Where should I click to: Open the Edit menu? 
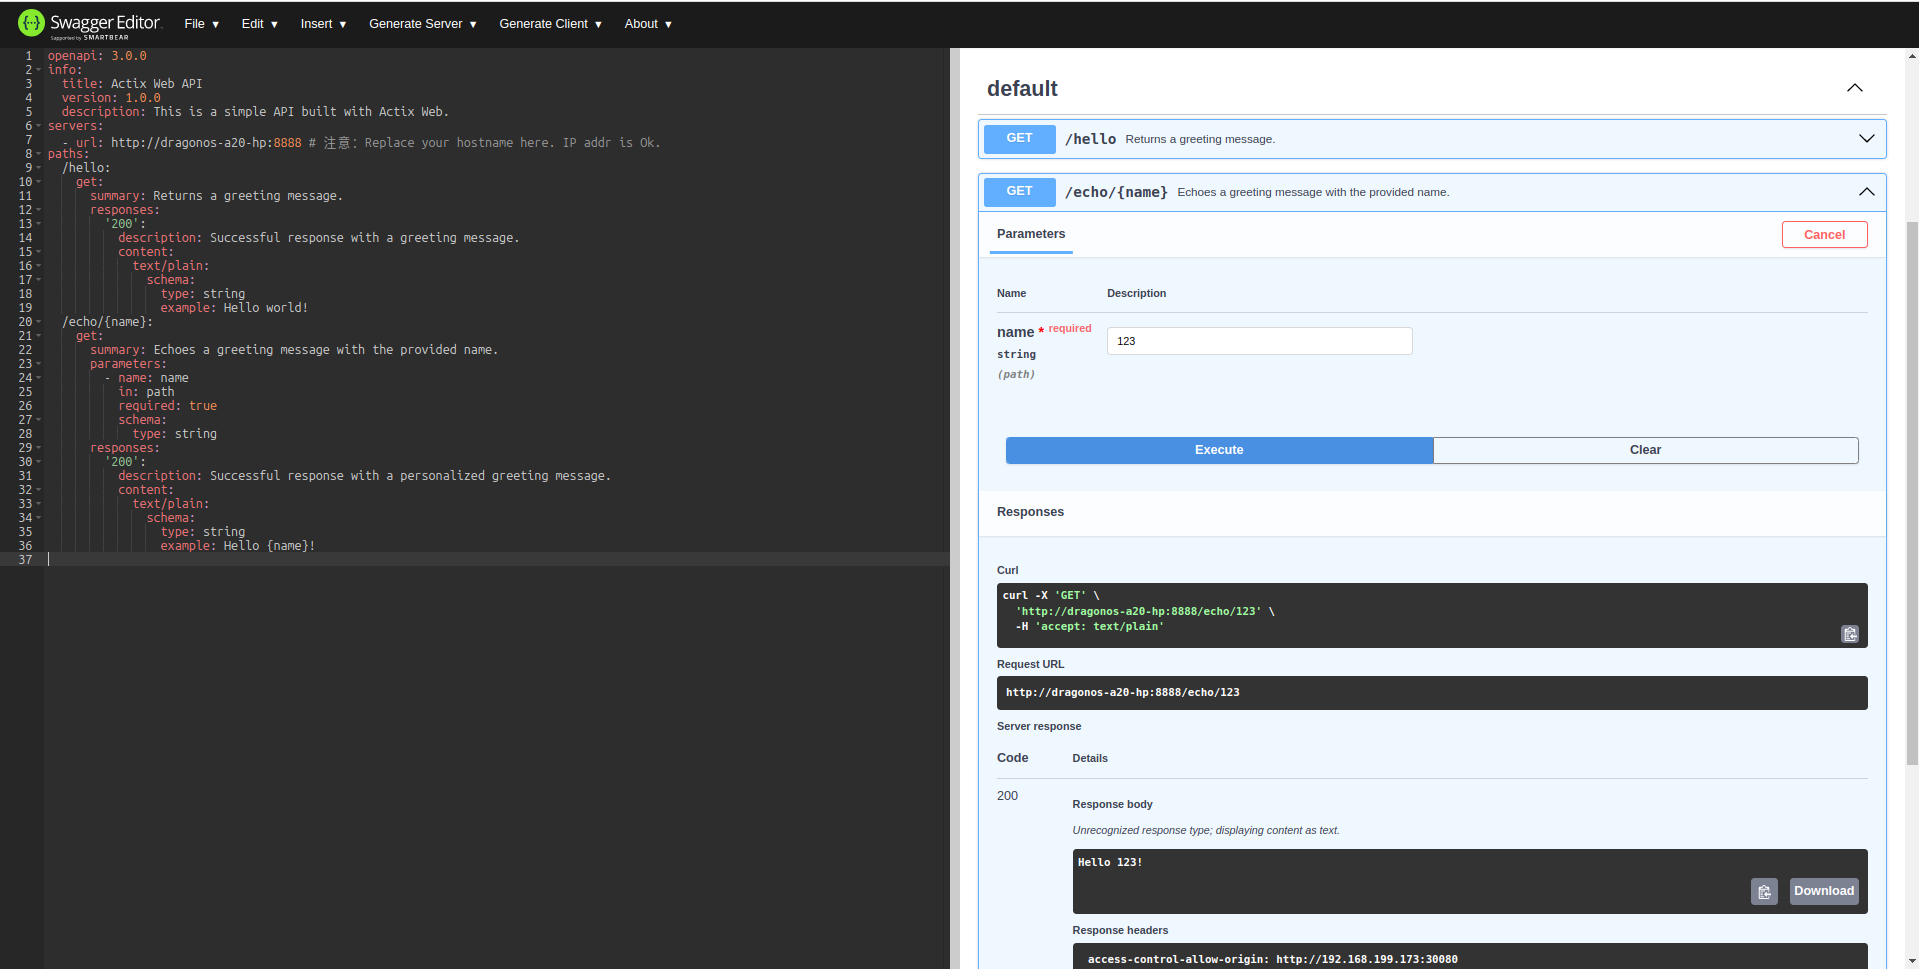pyautogui.click(x=259, y=24)
